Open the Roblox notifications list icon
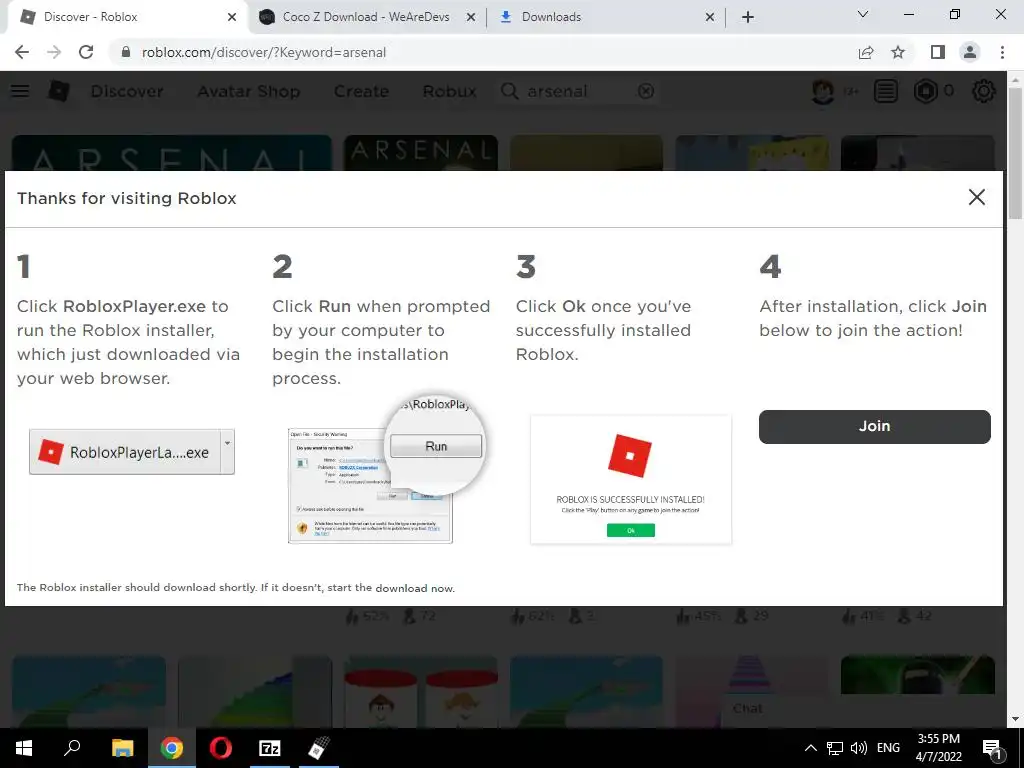 886,91
